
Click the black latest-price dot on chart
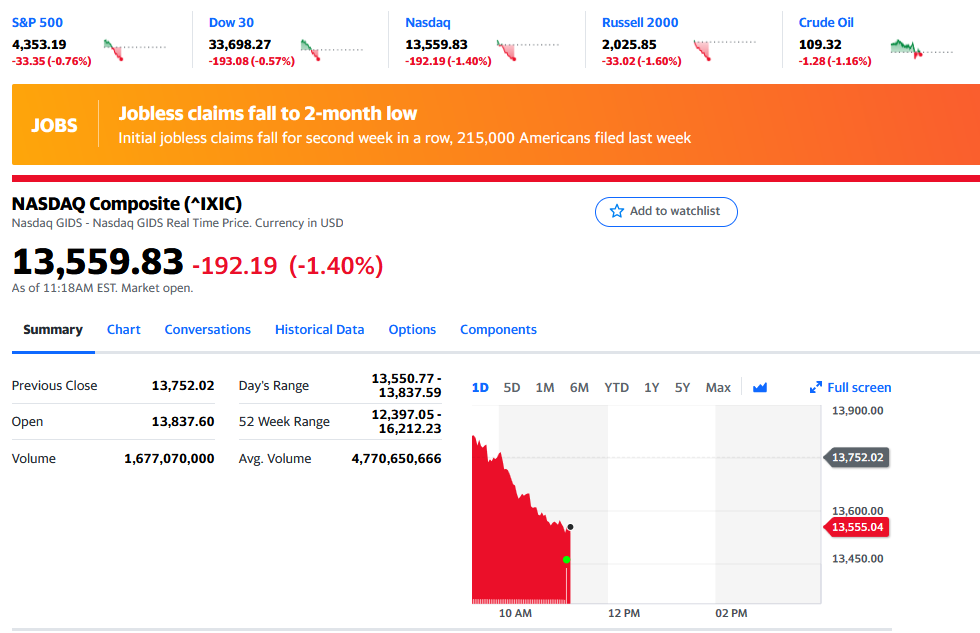(570, 527)
